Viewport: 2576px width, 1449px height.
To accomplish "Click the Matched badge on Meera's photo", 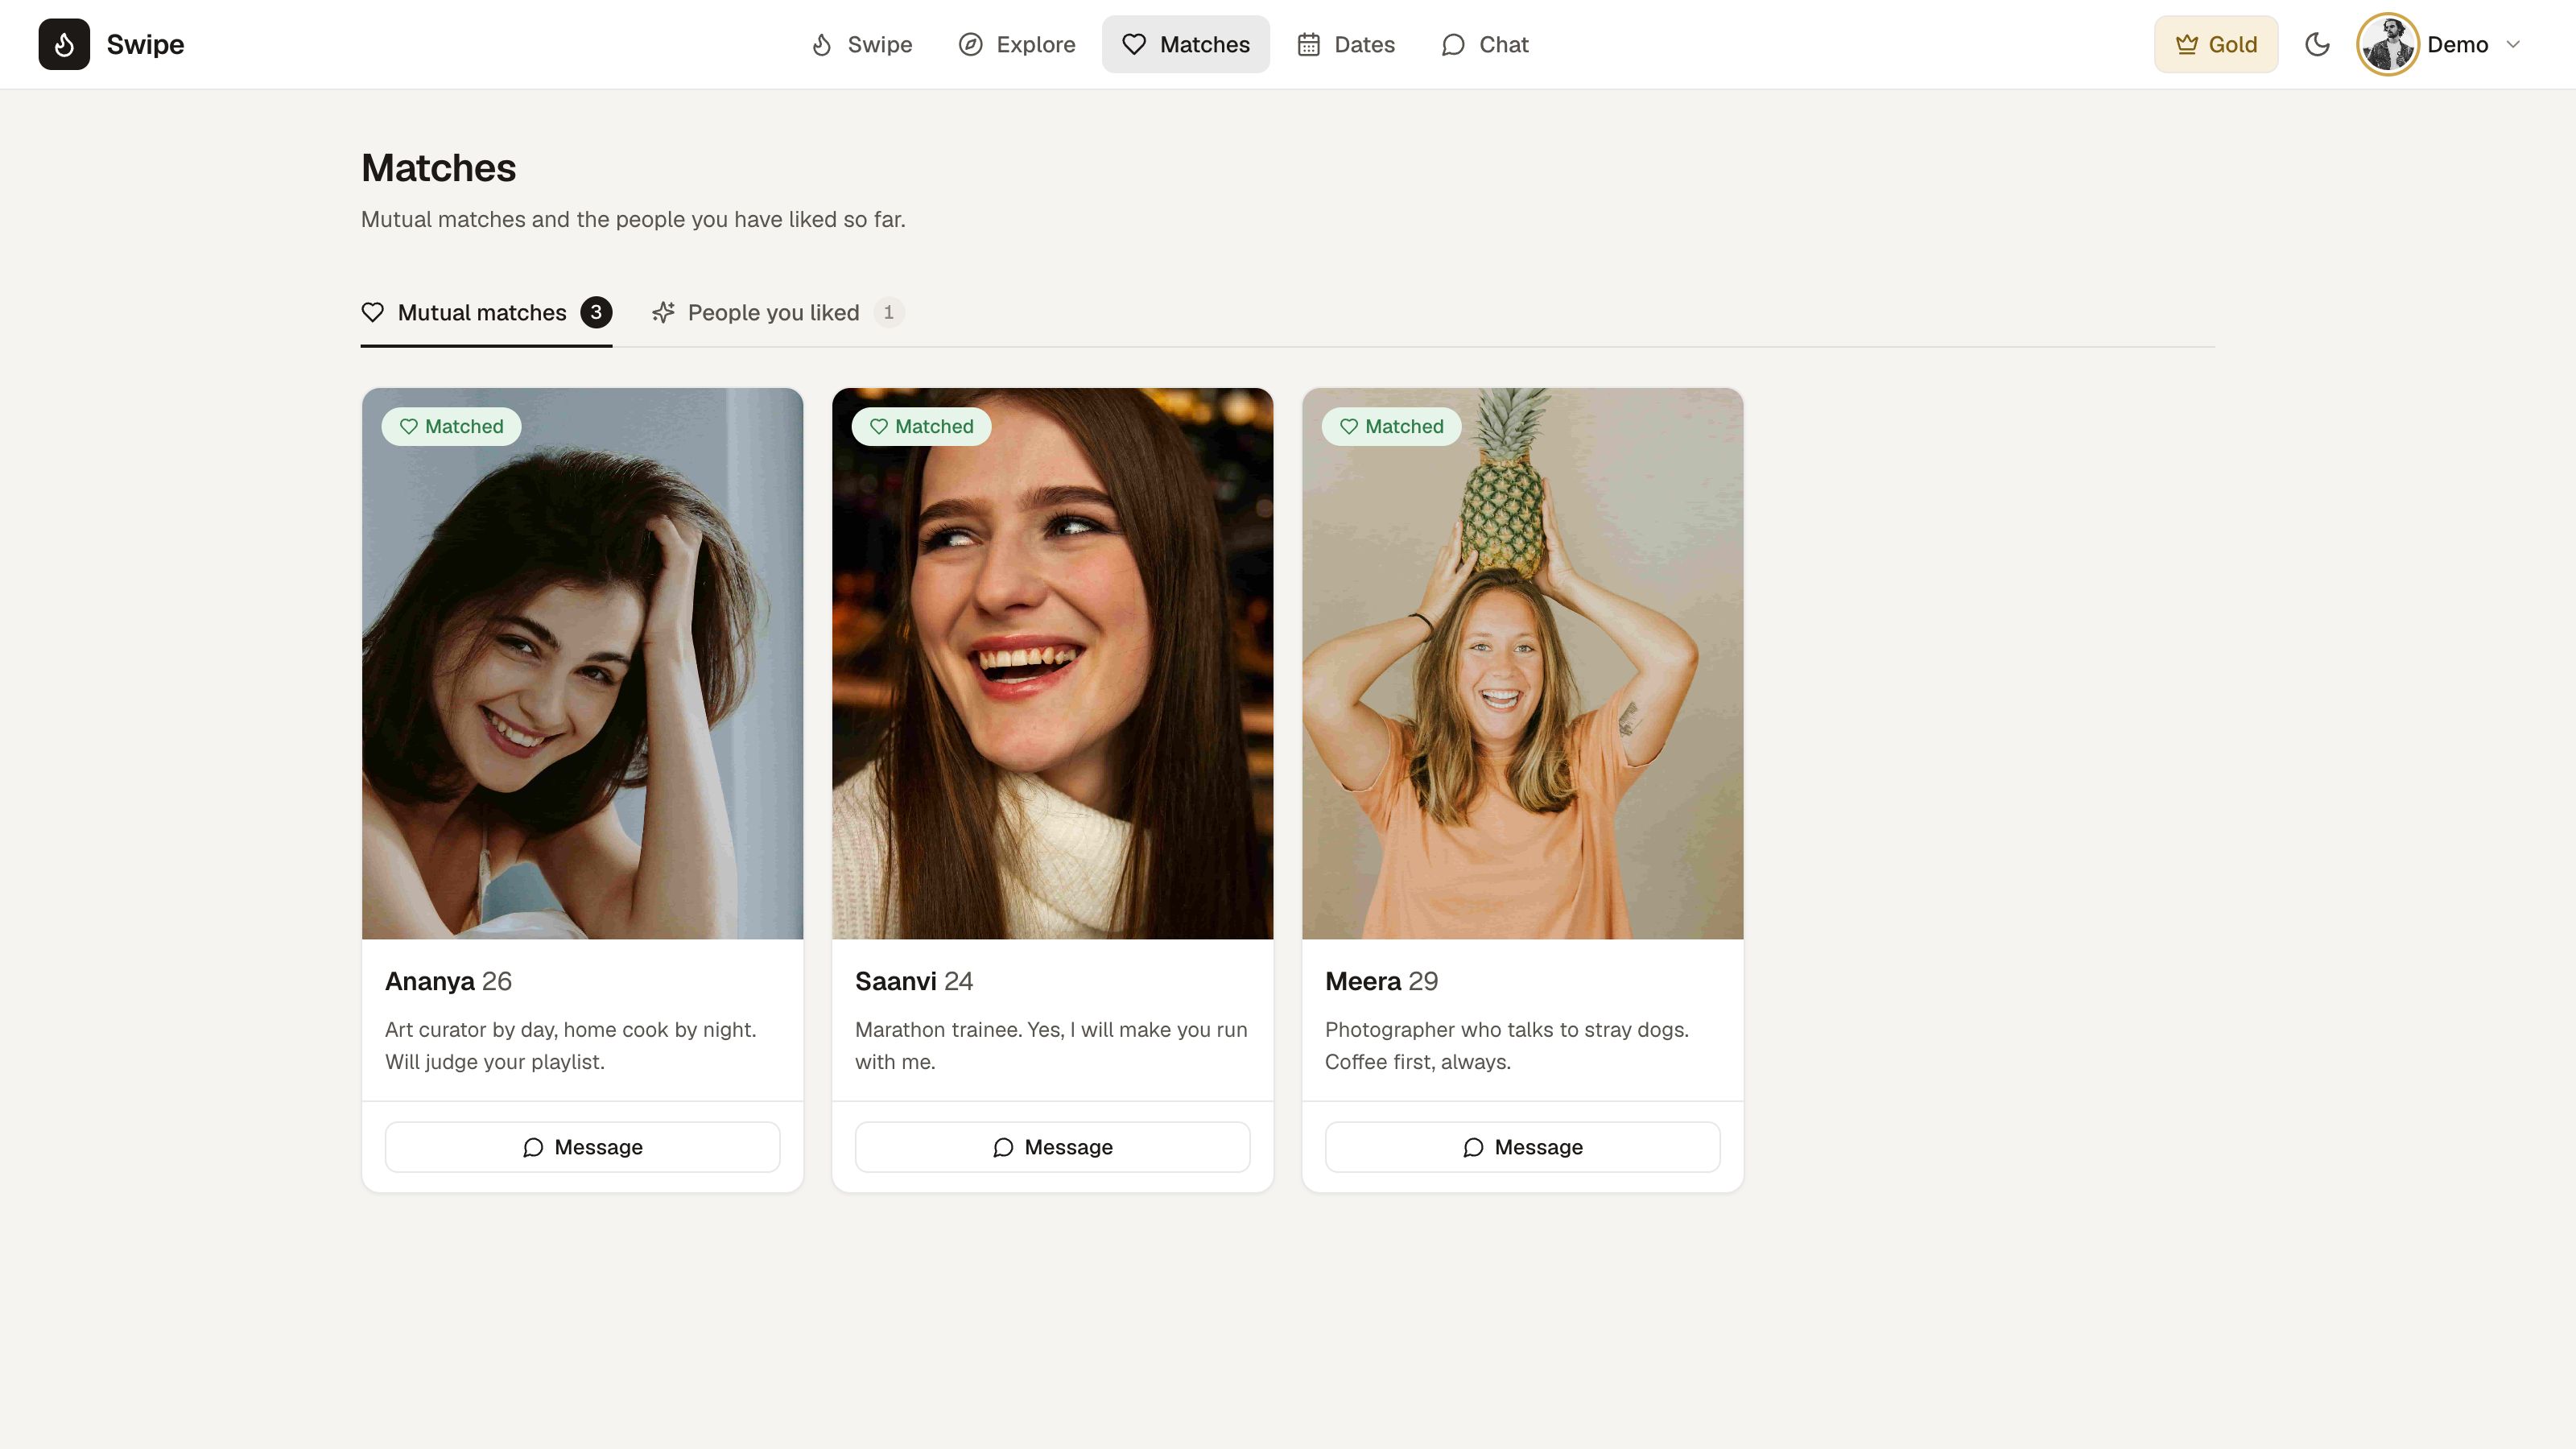I will (x=1391, y=426).
